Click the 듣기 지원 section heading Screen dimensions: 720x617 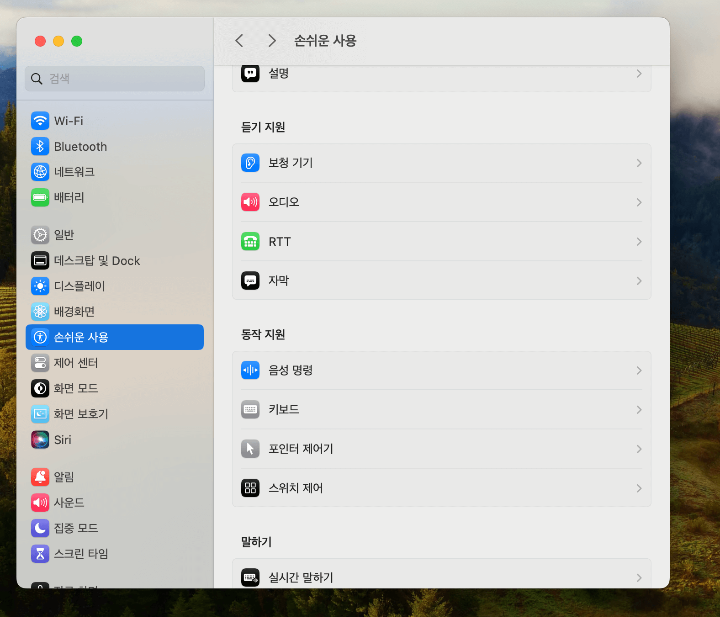[263, 127]
